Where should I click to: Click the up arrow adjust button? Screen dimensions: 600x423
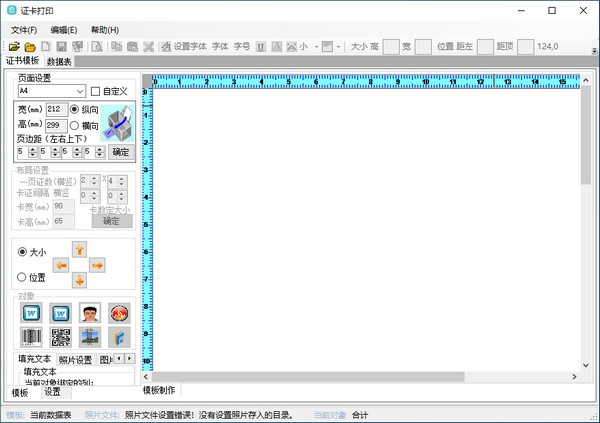(79, 250)
